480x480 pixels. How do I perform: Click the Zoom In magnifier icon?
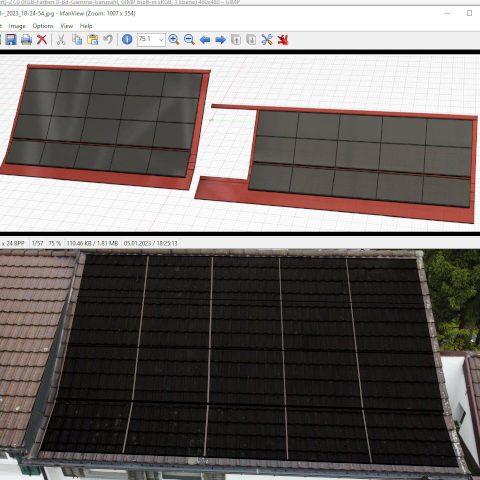[x=174, y=40]
